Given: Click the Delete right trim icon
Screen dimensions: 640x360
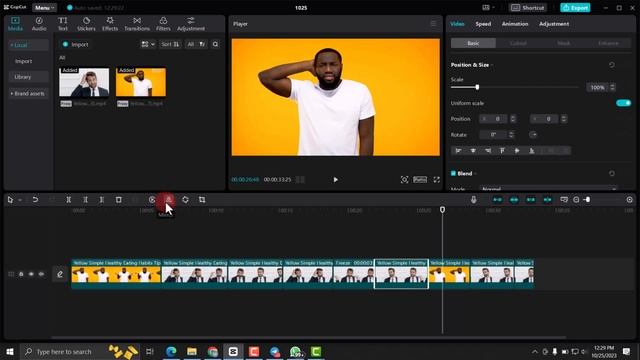Looking at the screenshot, I should point(102,200).
